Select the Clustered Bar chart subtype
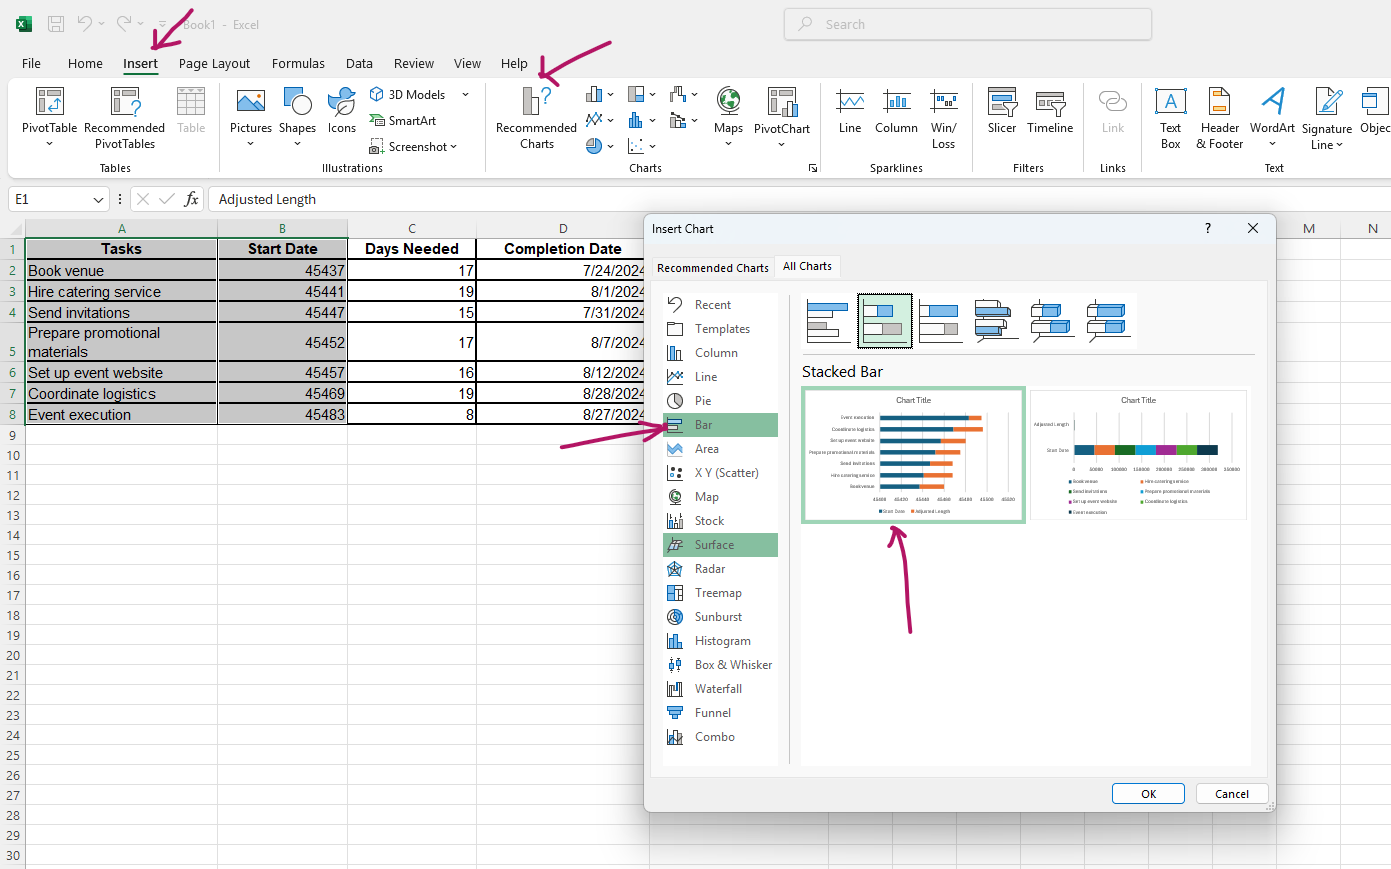Screen dimensions: 1391x869 828,320
